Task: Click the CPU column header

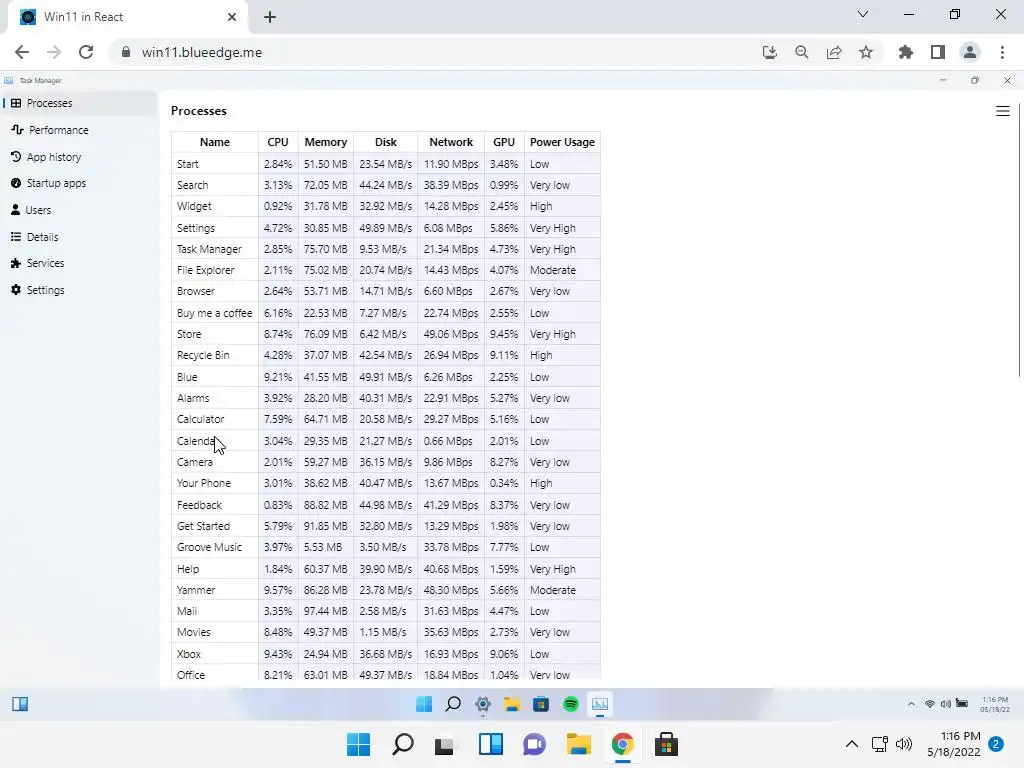Action: [278, 142]
